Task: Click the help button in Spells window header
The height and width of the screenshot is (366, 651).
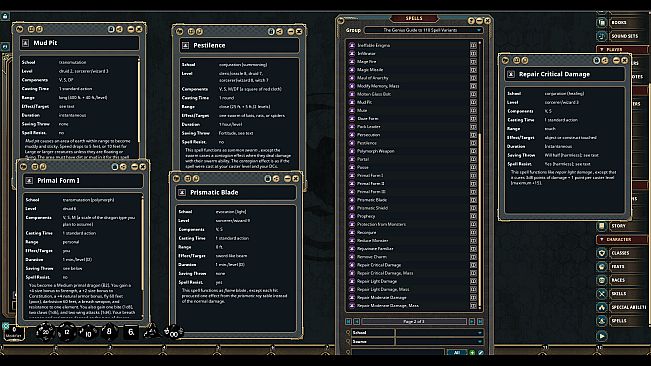Action: (x=471, y=20)
